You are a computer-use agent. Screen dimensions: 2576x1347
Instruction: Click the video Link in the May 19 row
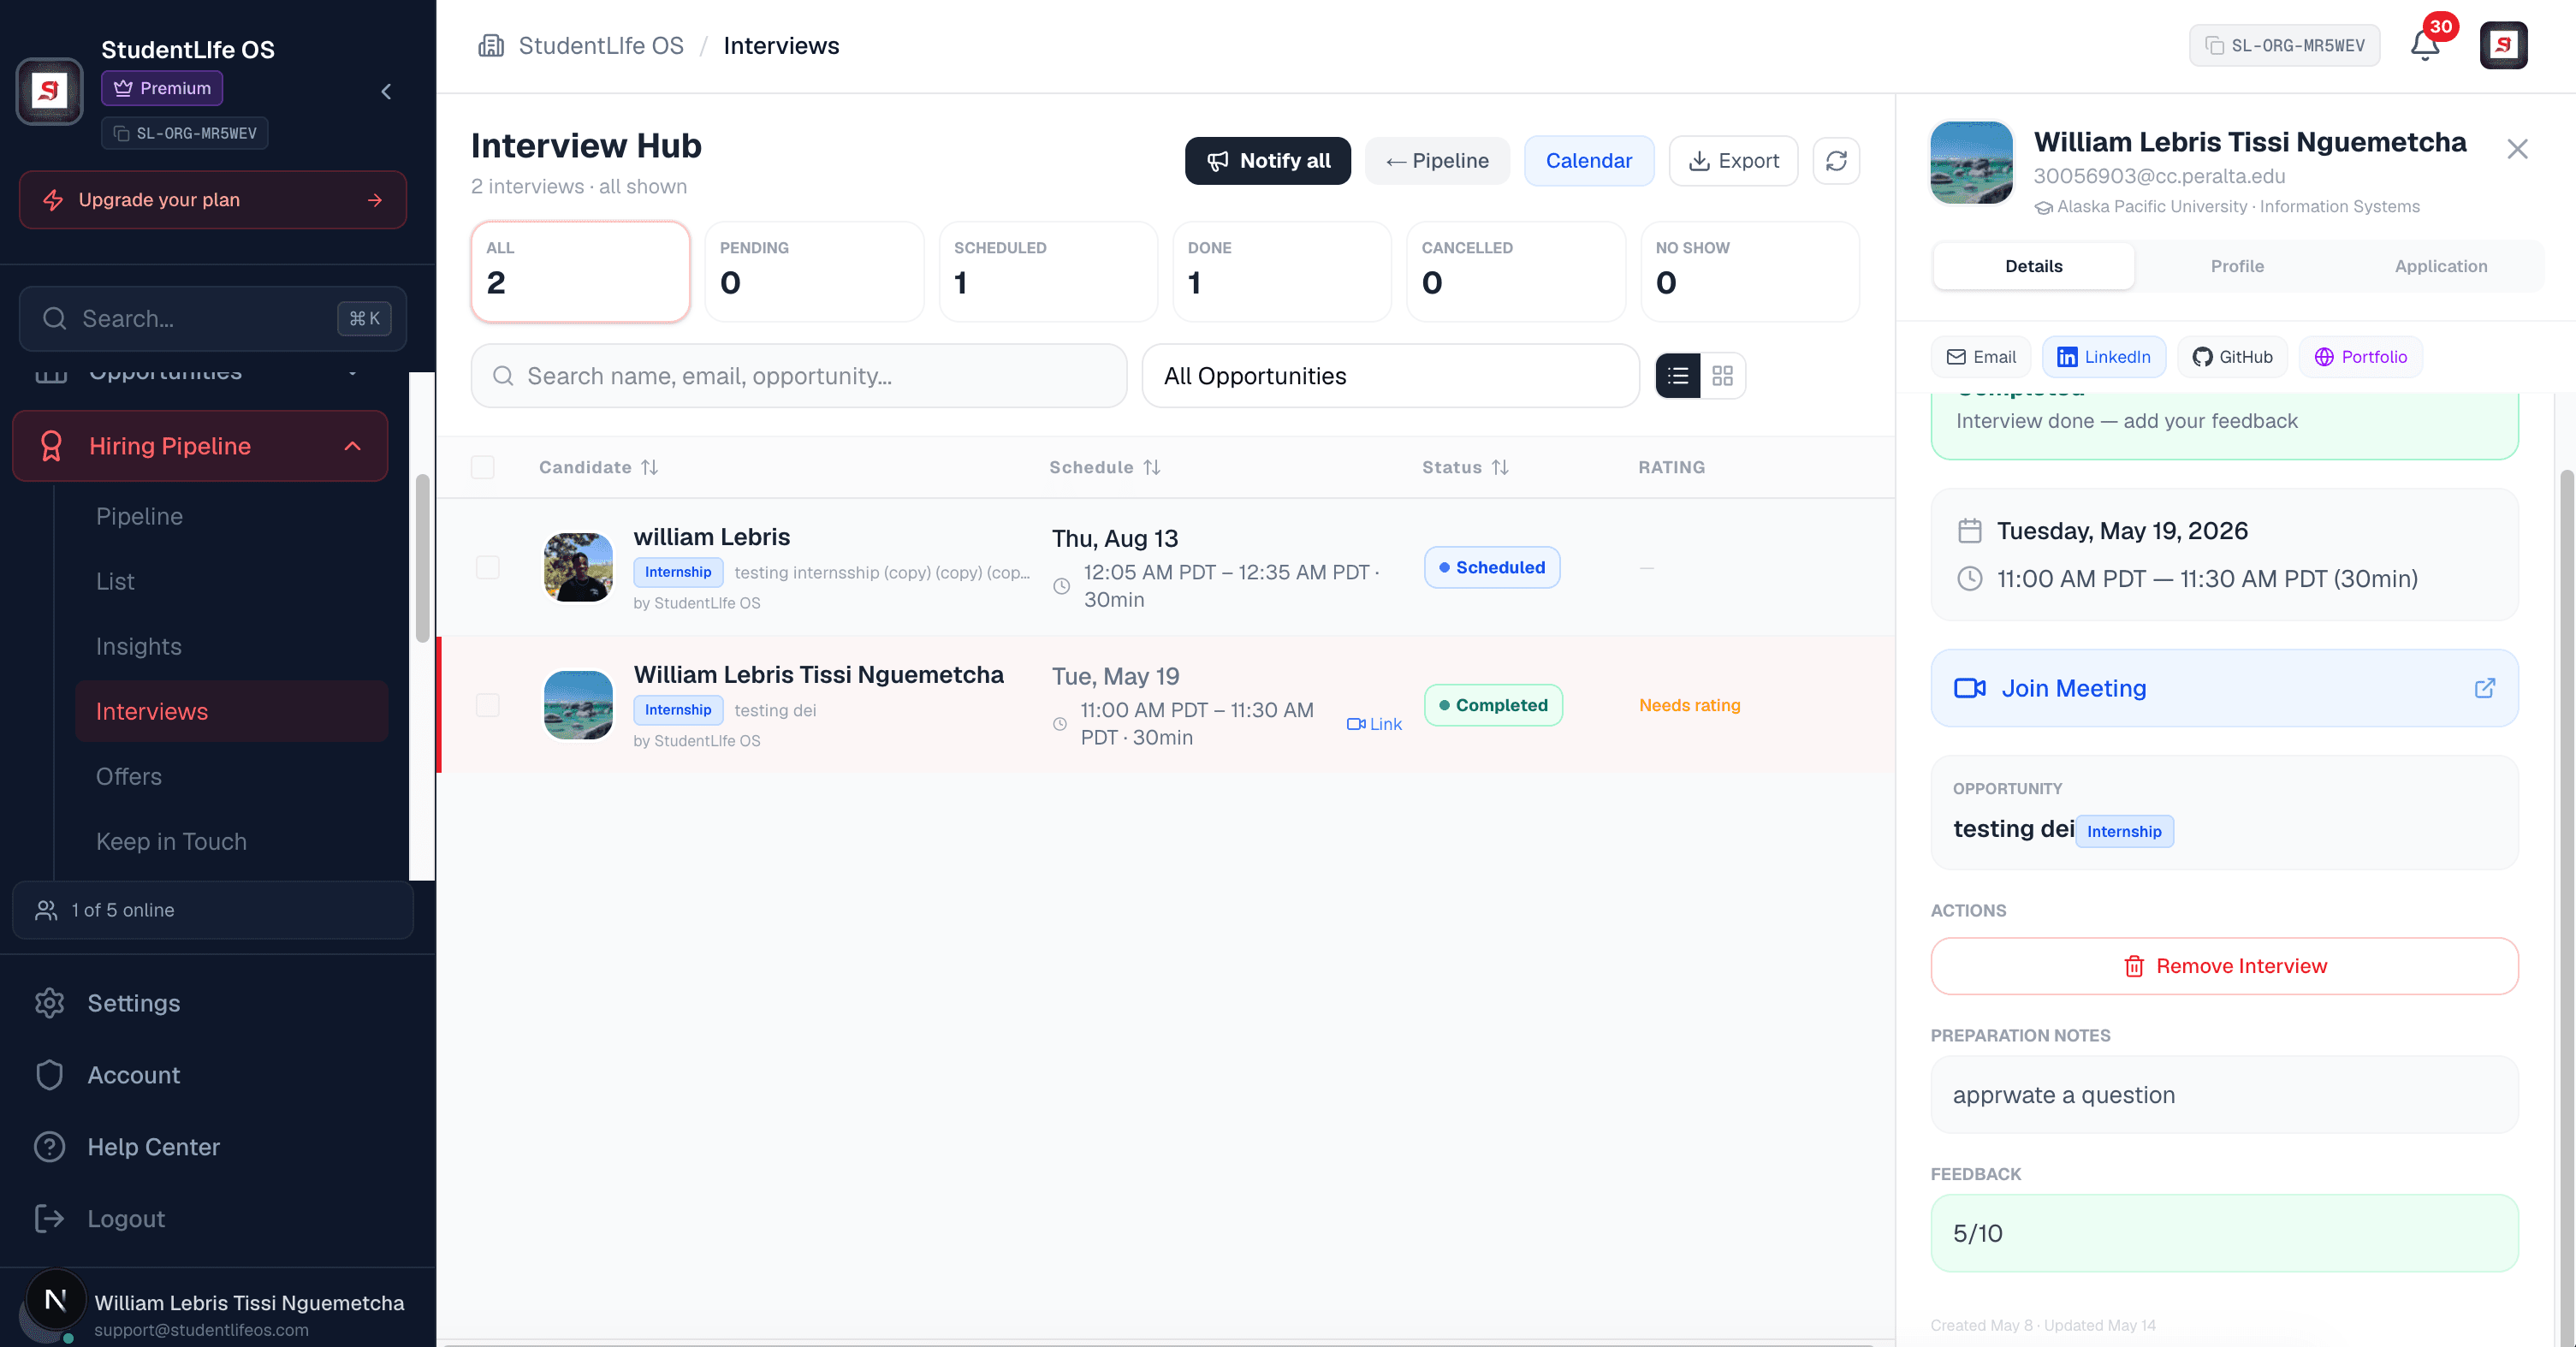pos(1374,724)
